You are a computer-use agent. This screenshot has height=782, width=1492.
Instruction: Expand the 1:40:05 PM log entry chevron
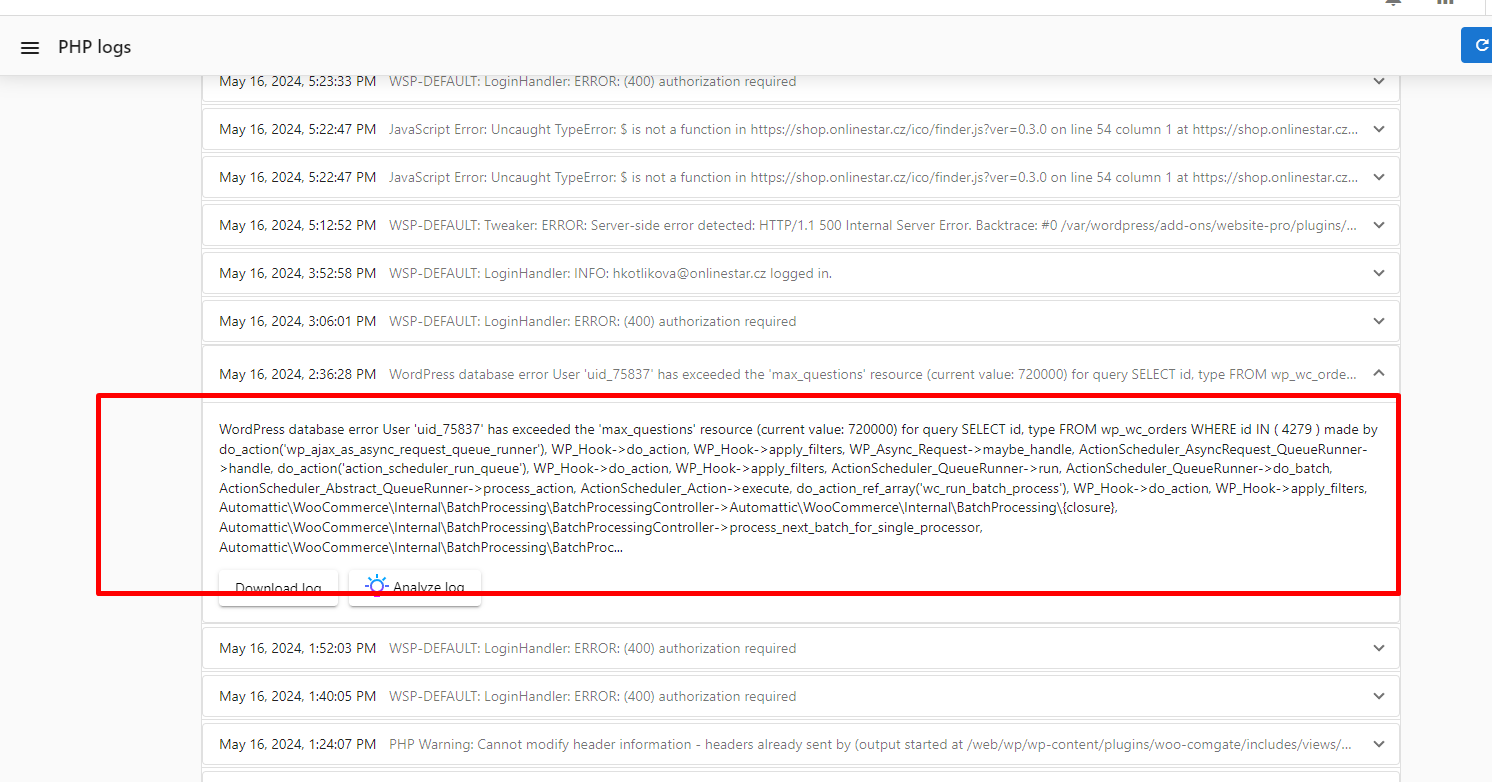pos(1379,696)
